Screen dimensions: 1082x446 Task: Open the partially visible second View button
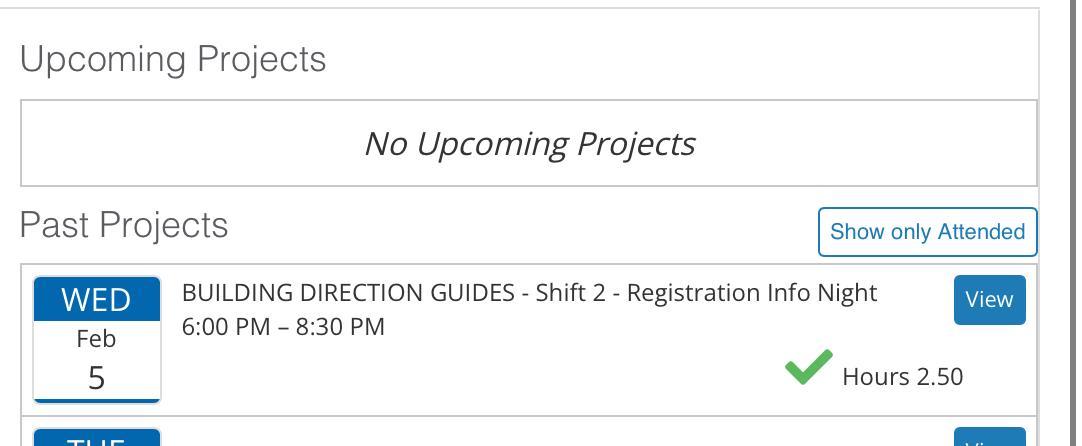(x=989, y=438)
